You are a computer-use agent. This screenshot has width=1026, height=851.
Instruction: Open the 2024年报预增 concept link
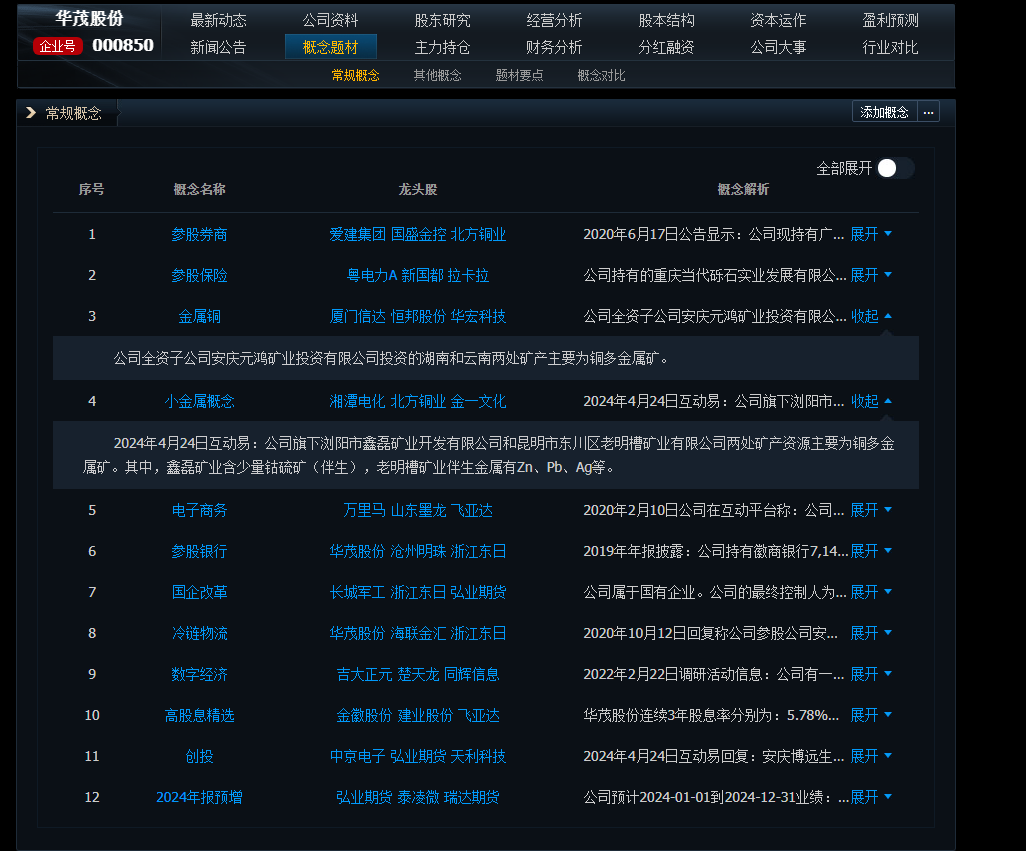click(x=200, y=797)
